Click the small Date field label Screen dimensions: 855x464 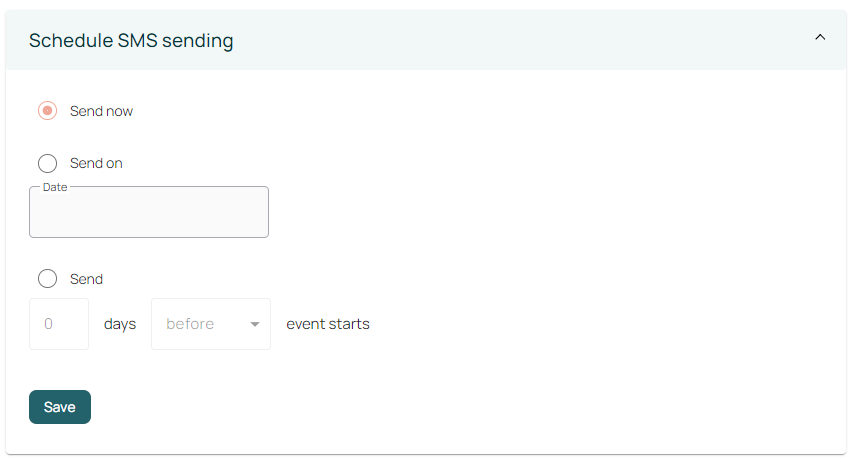point(55,187)
